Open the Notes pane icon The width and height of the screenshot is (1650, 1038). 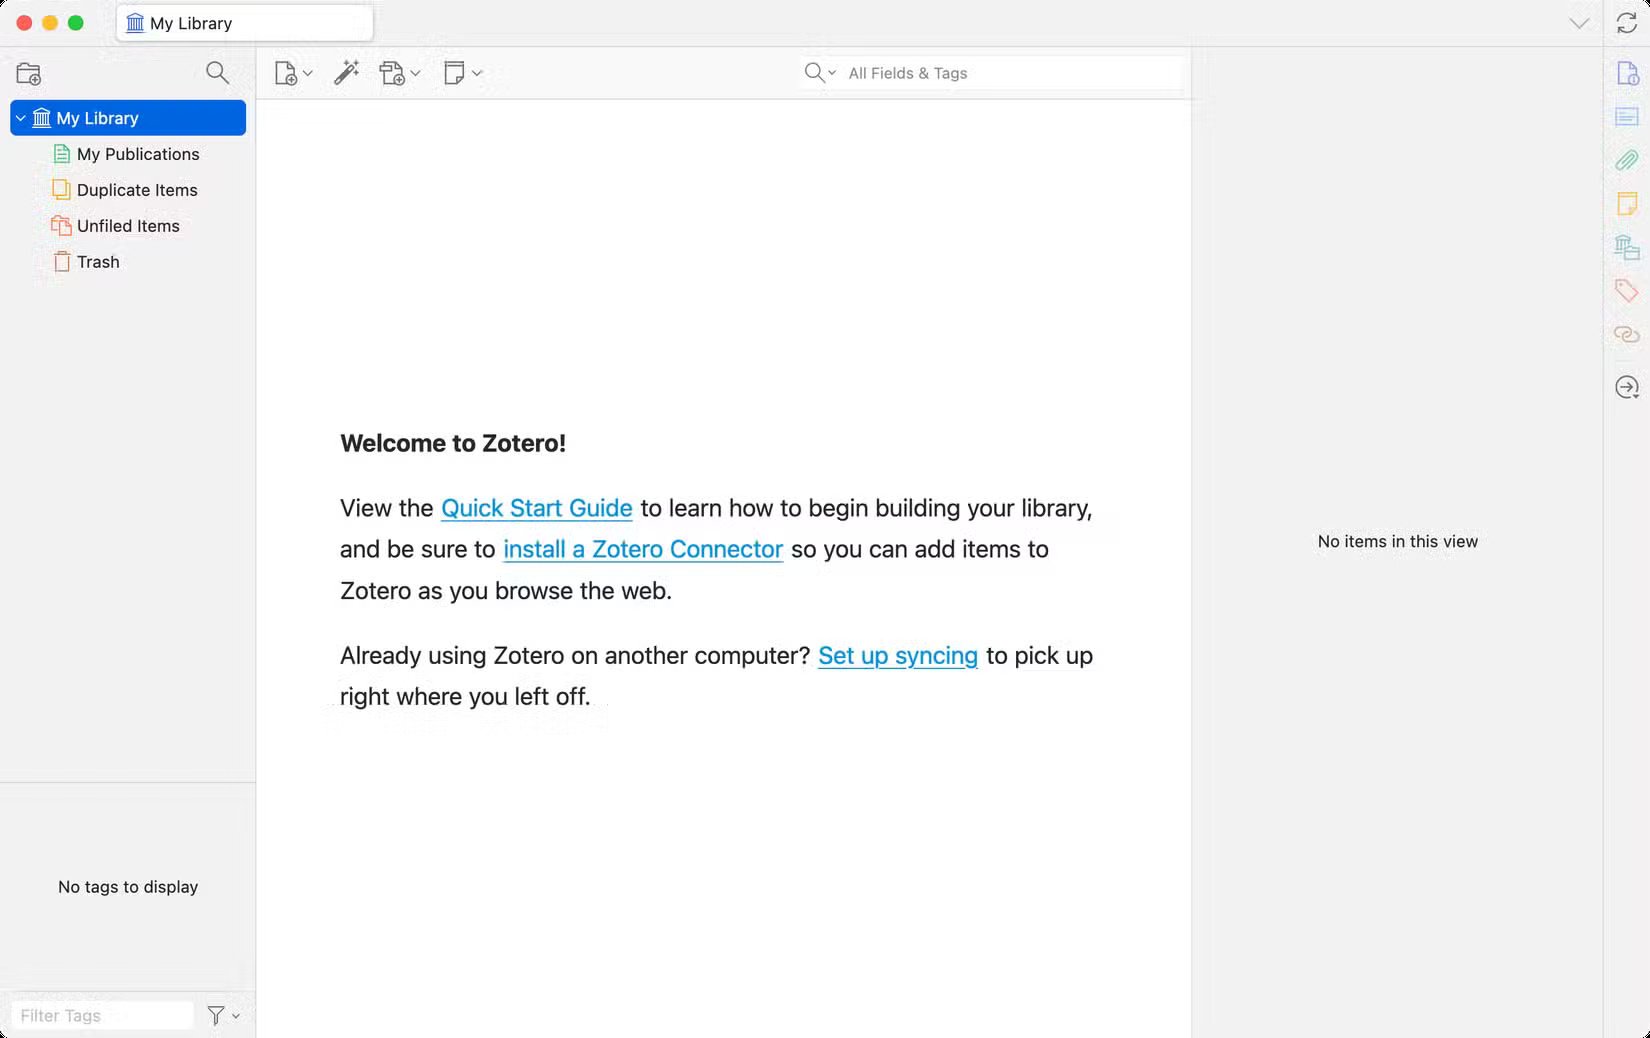(x=1627, y=204)
